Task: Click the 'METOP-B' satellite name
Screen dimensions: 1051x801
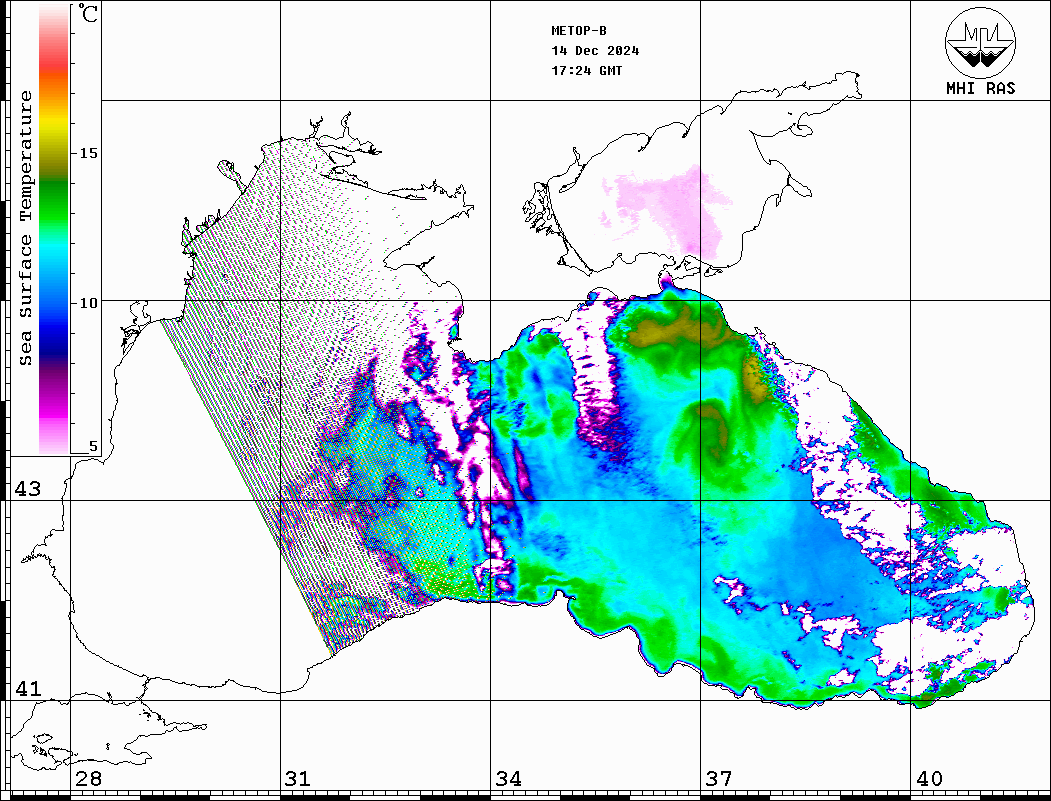Action: click(x=578, y=30)
